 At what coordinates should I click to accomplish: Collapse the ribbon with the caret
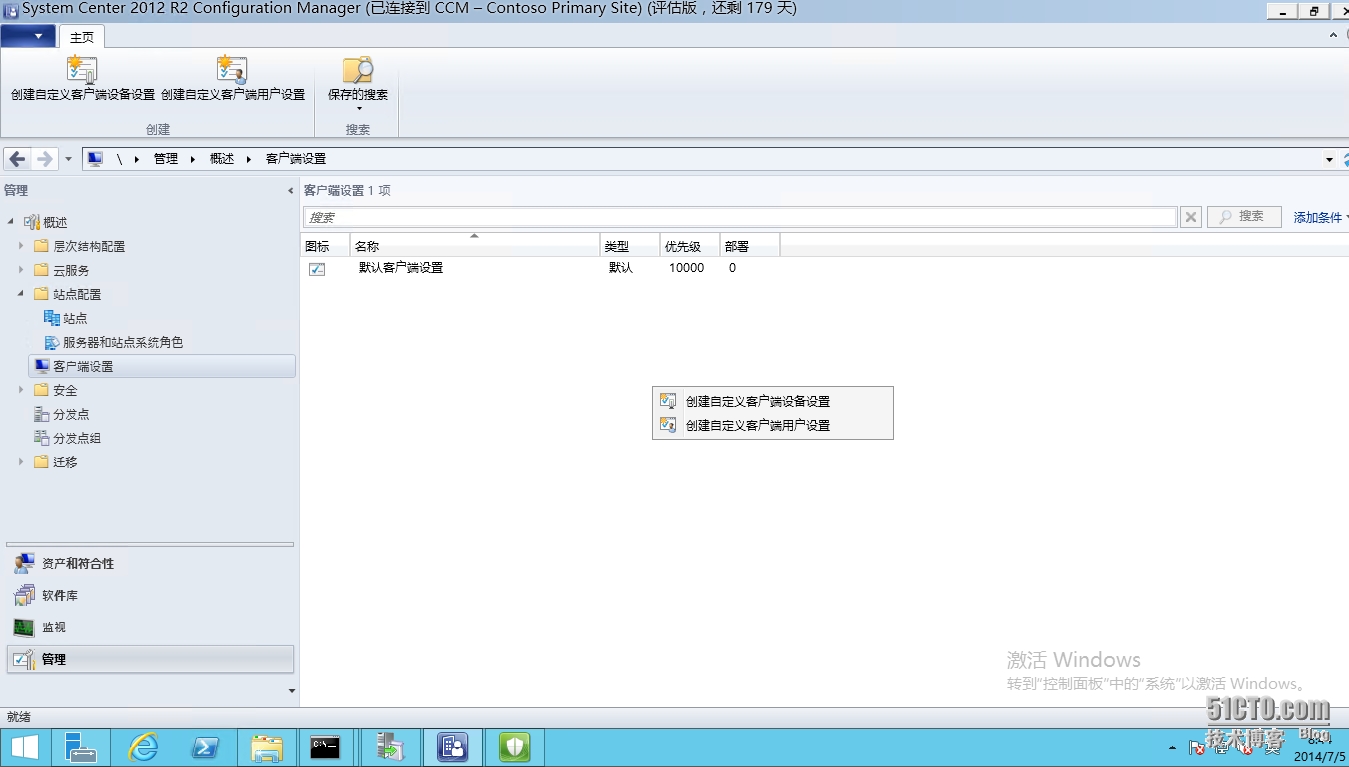coord(1333,35)
